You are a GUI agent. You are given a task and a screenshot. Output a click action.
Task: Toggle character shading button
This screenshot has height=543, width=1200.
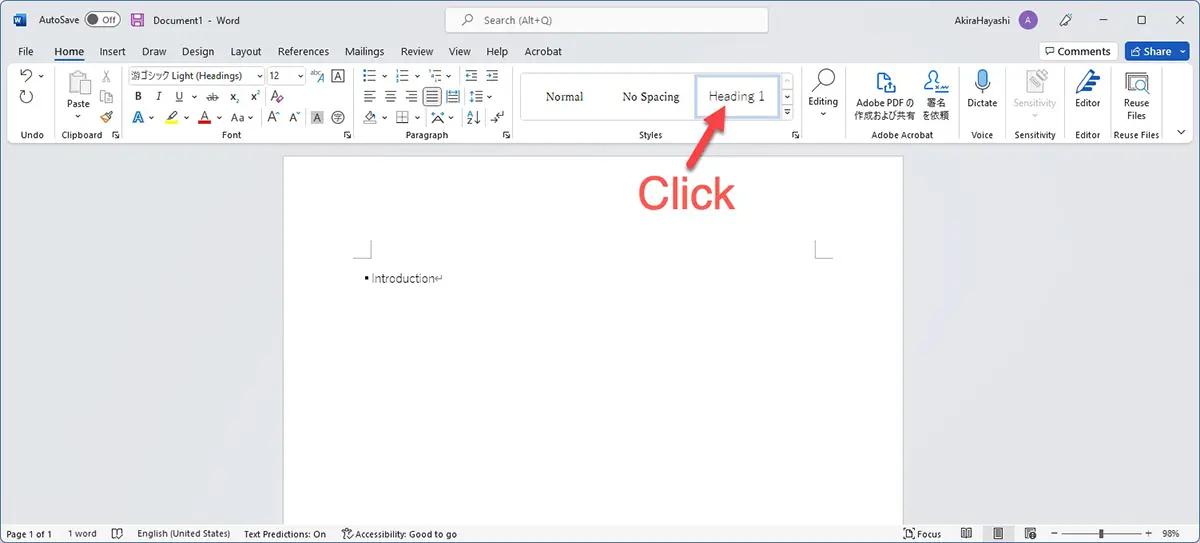coord(317,117)
